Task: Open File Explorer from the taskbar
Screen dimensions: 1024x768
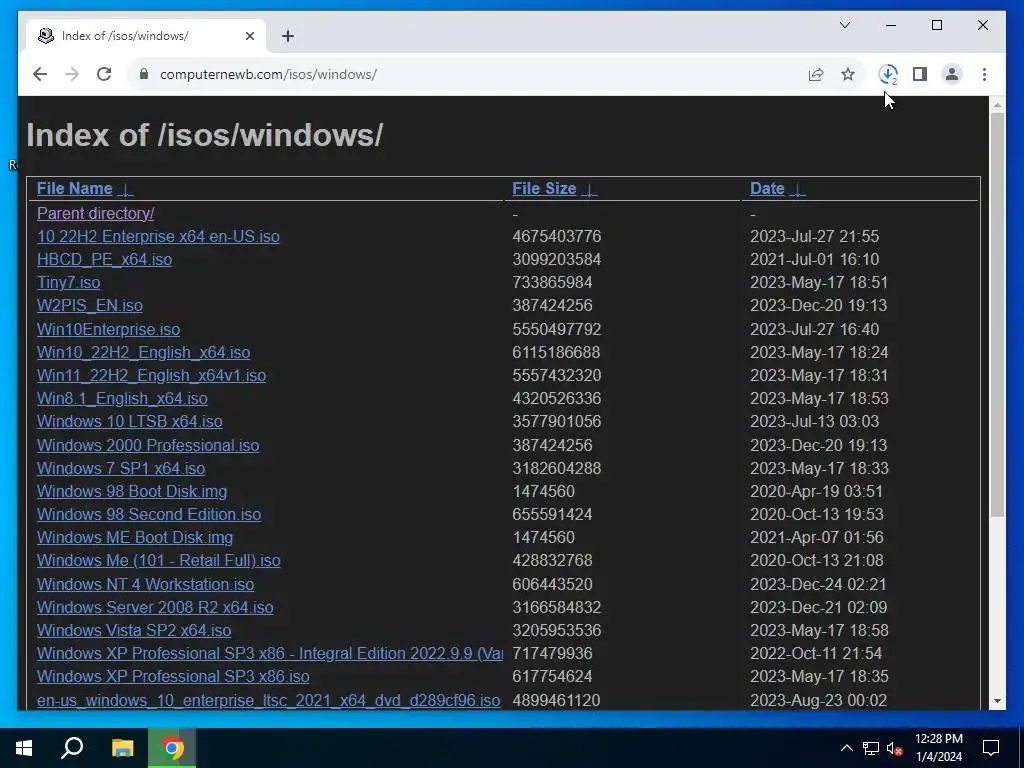Action: pyautogui.click(x=122, y=748)
